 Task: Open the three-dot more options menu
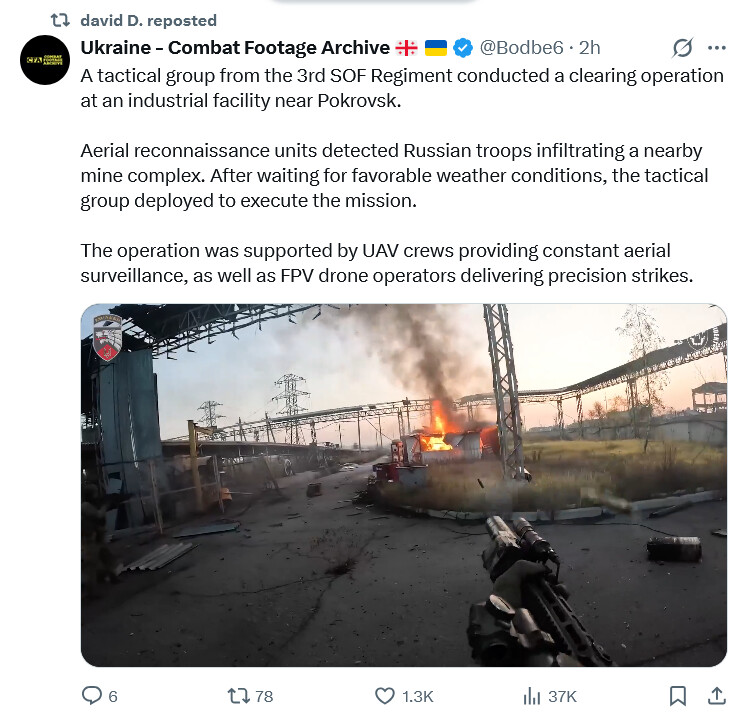point(716,48)
